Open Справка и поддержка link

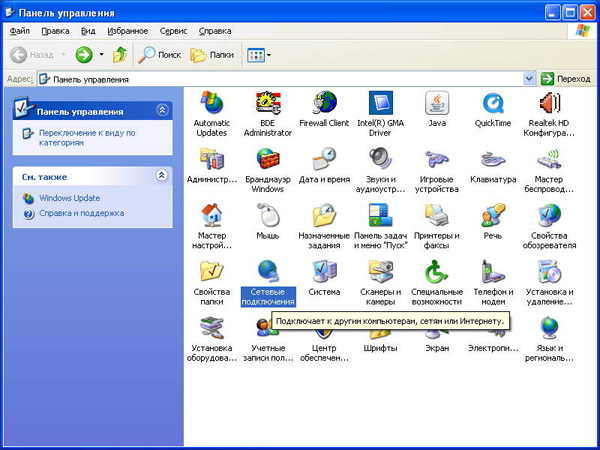[82, 213]
